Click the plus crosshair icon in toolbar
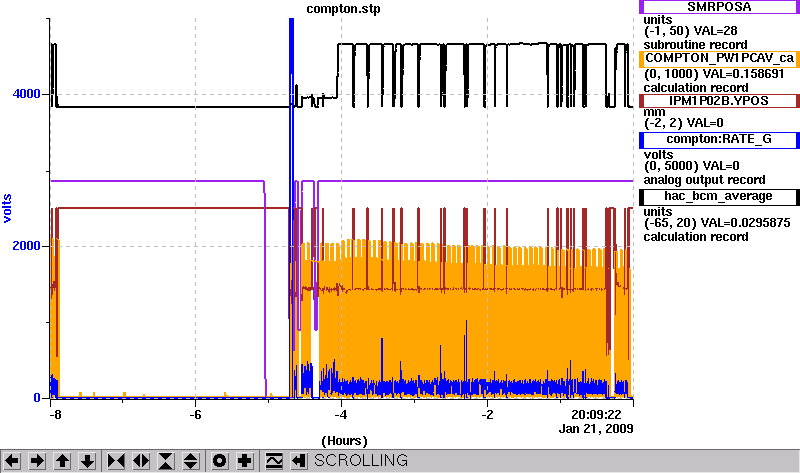Image resolution: width=800 pixels, height=473 pixels. point(244,461)
